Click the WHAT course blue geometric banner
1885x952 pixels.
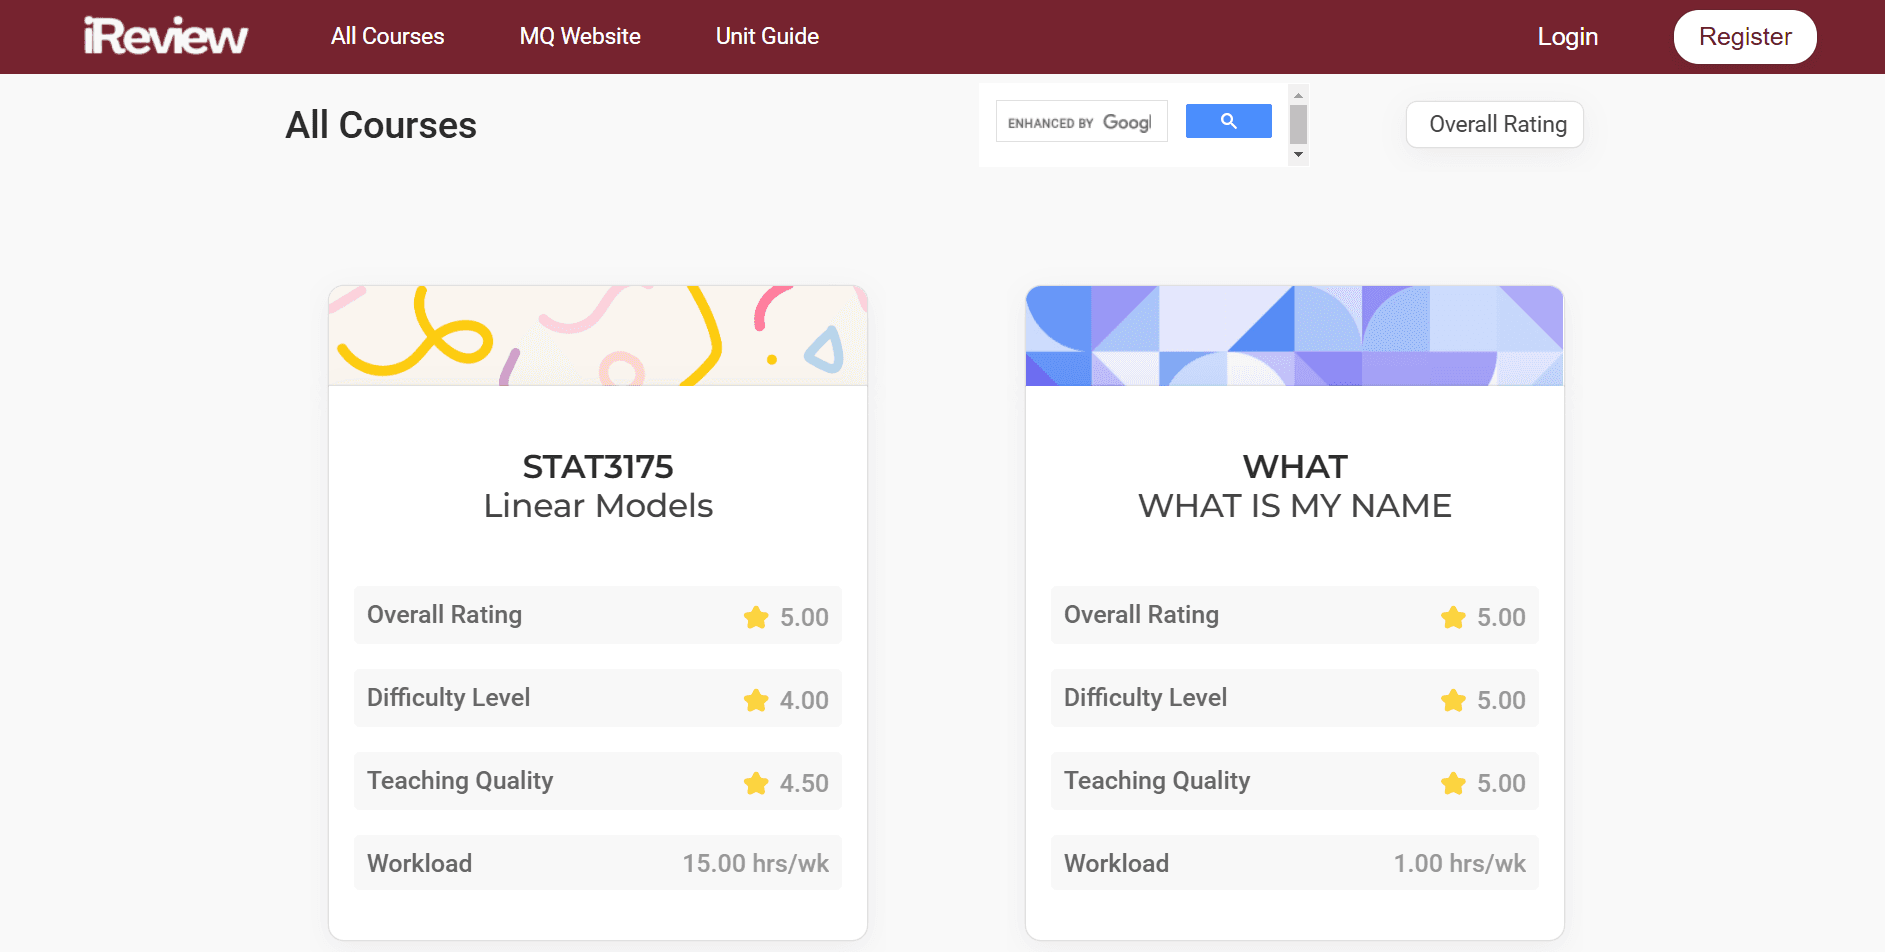[x=1294, y=336]
